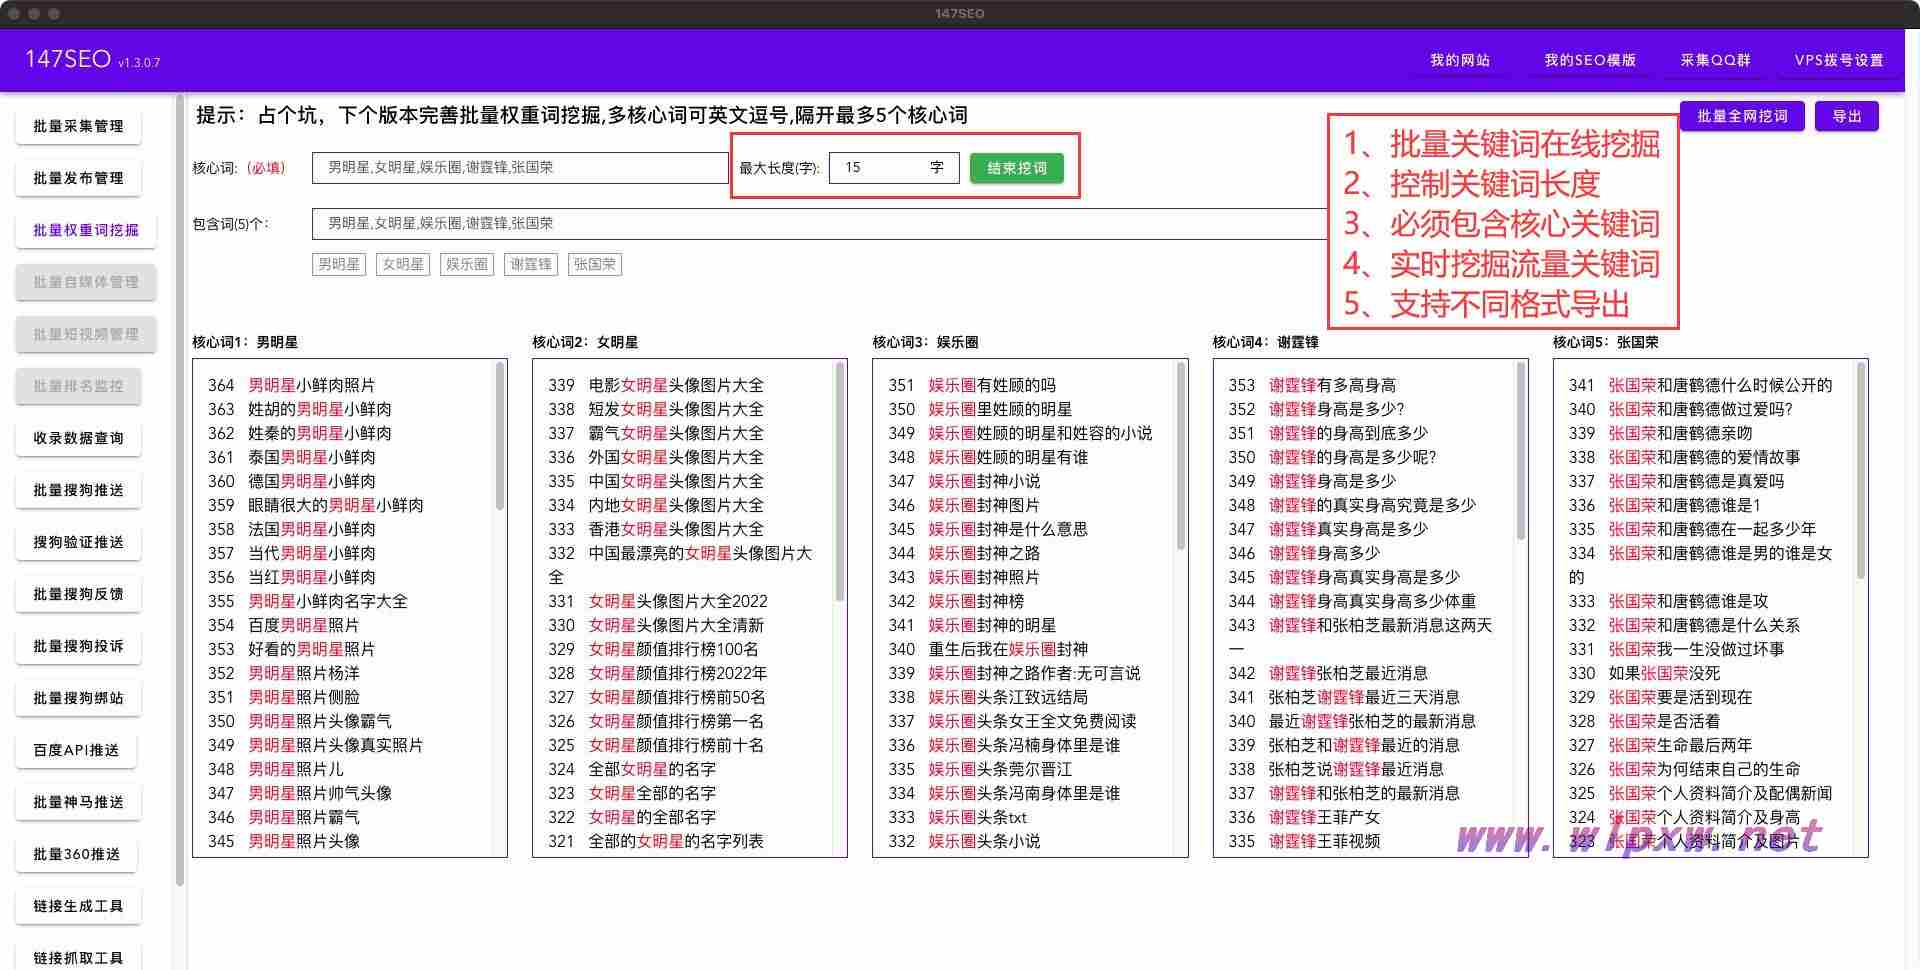Open 链接抓取工具 in the sidebar
Screen dimensions: 1920x970
pos(78,956)
